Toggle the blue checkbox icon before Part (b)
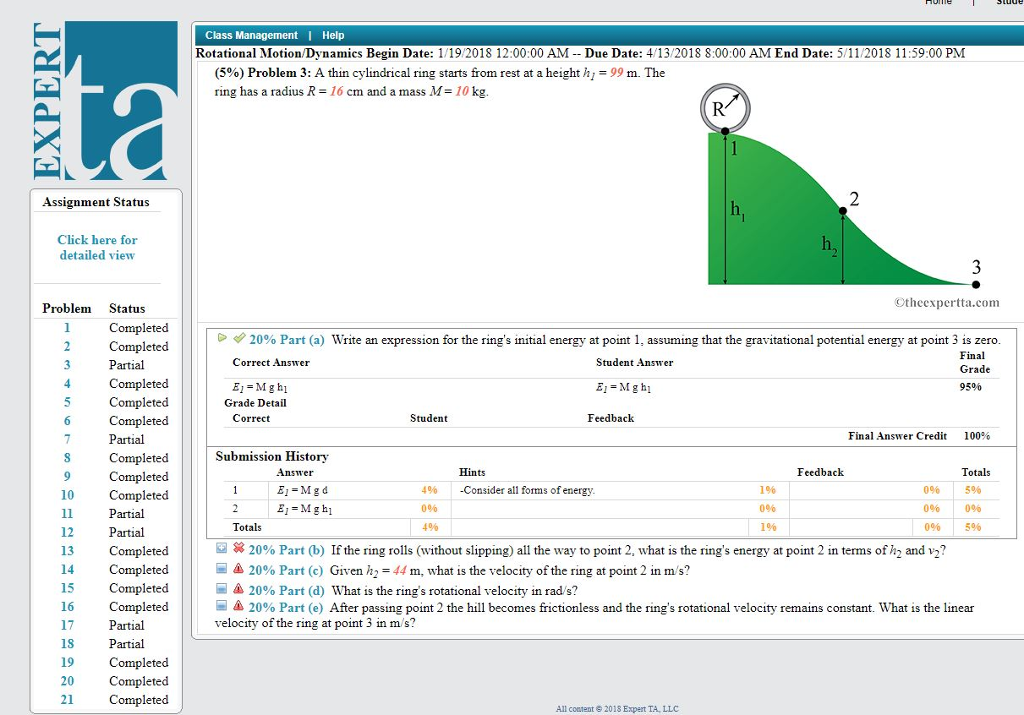This screenshot has width=1024, height=715. 223,549
